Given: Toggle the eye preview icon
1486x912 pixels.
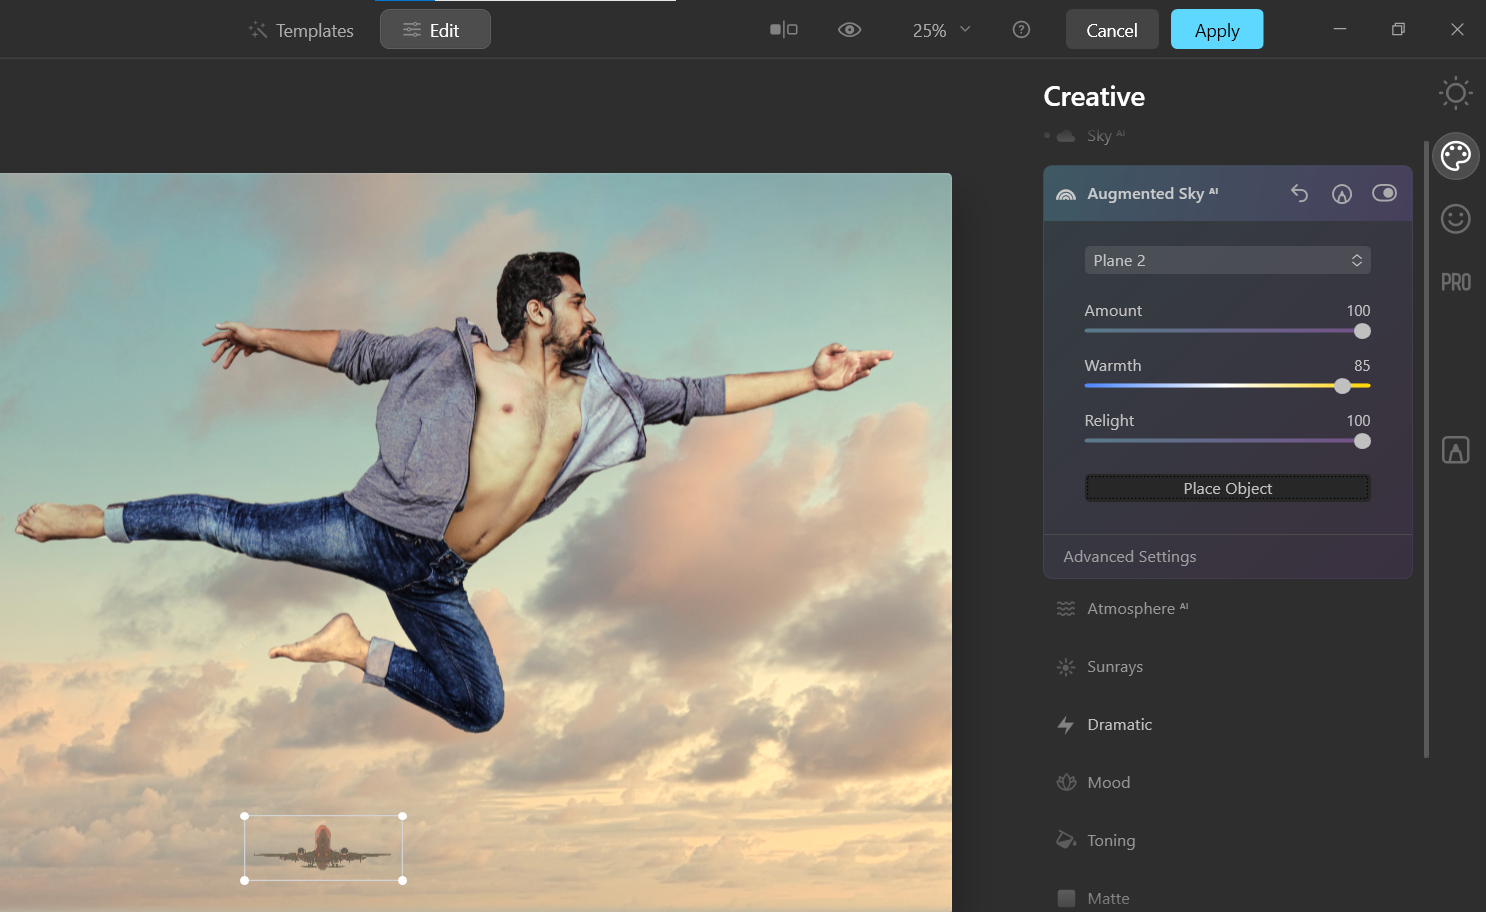Looking at the screenshot, I should click(x=849, y=30).
